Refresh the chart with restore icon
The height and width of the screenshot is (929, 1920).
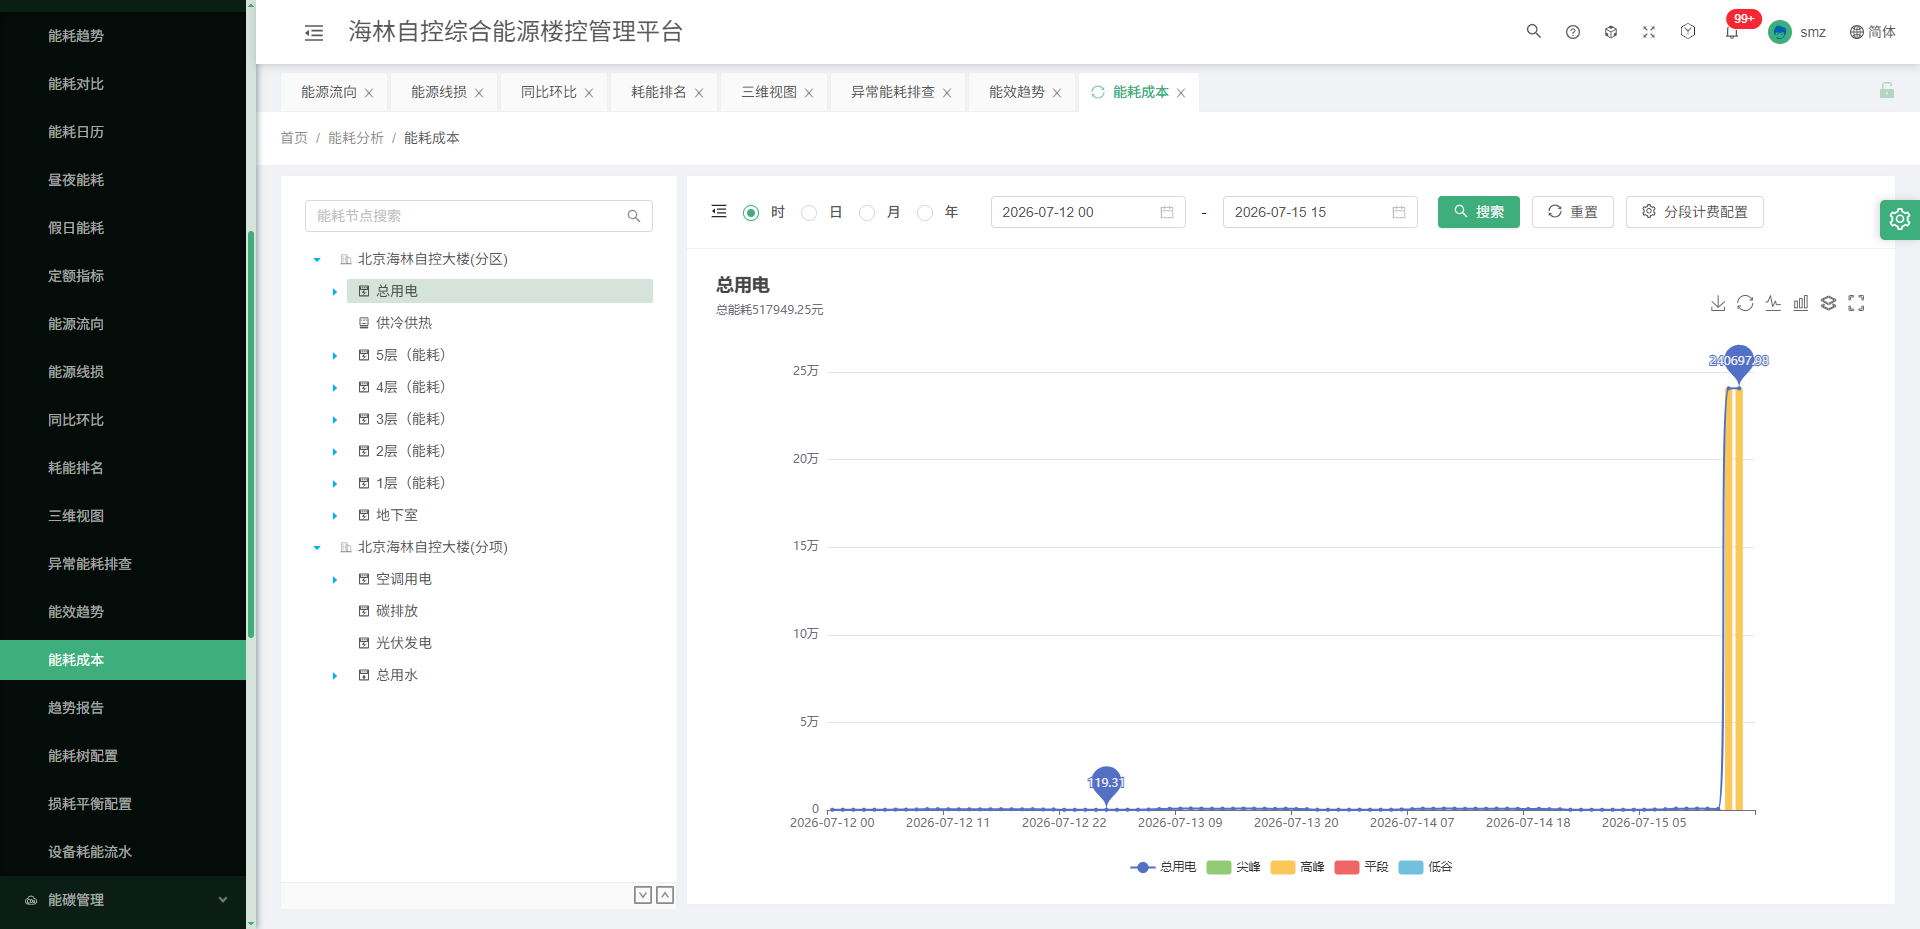(x=1745, y=303)
